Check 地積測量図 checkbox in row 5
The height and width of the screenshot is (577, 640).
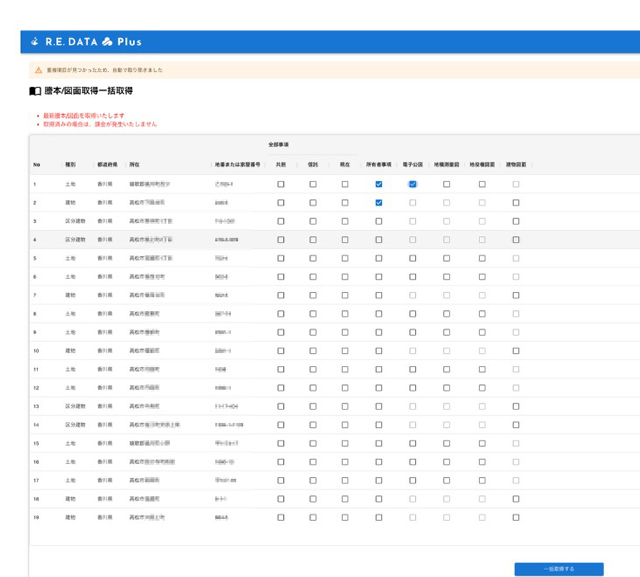(447, 258)
